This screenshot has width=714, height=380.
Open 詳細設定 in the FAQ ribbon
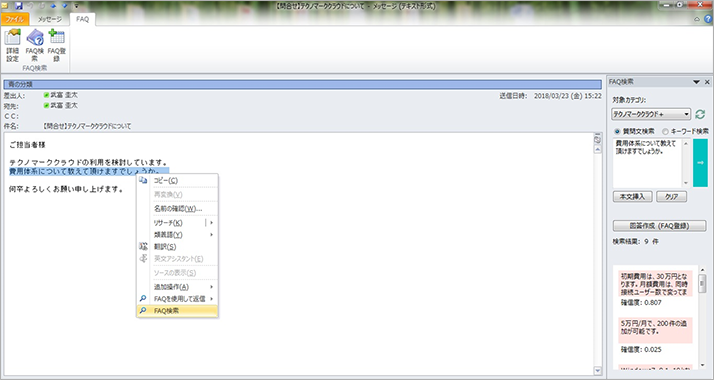[12, 46]
